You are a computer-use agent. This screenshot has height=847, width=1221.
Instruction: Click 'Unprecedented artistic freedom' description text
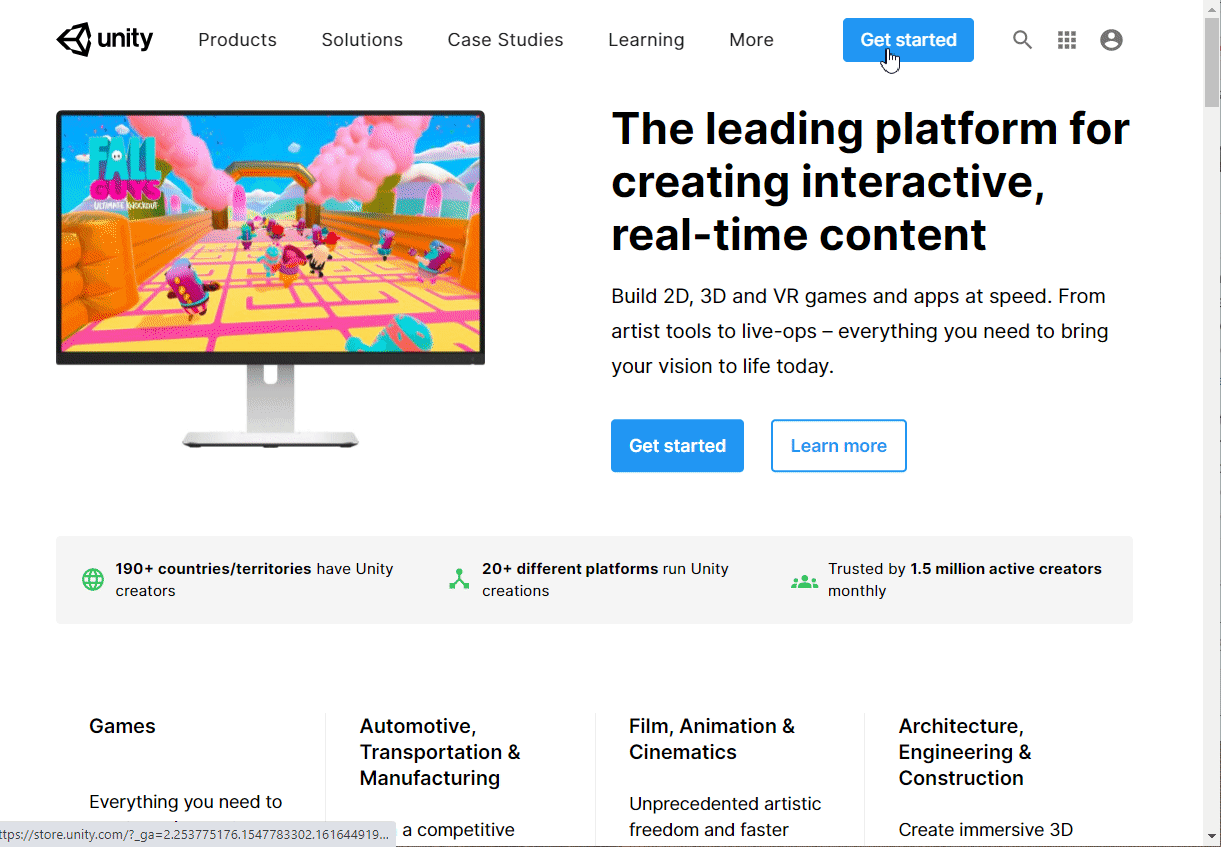tap(725, 817)
